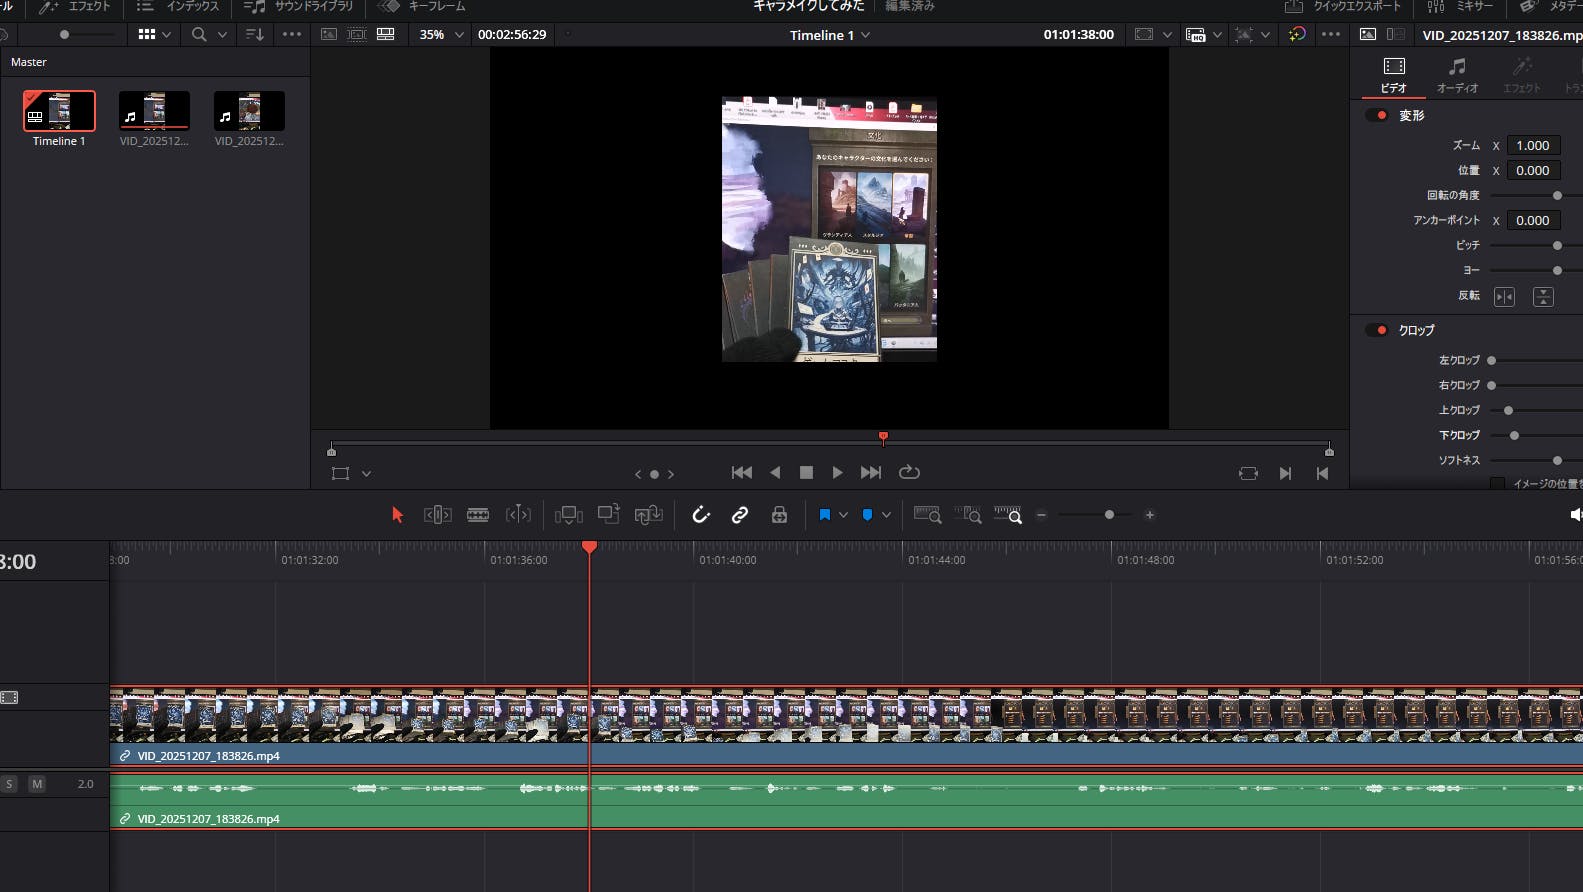This screenshot has width=1583, height=892.
Task: Open the flag color dropdown arrow
Action: click(x=843, y=515)
